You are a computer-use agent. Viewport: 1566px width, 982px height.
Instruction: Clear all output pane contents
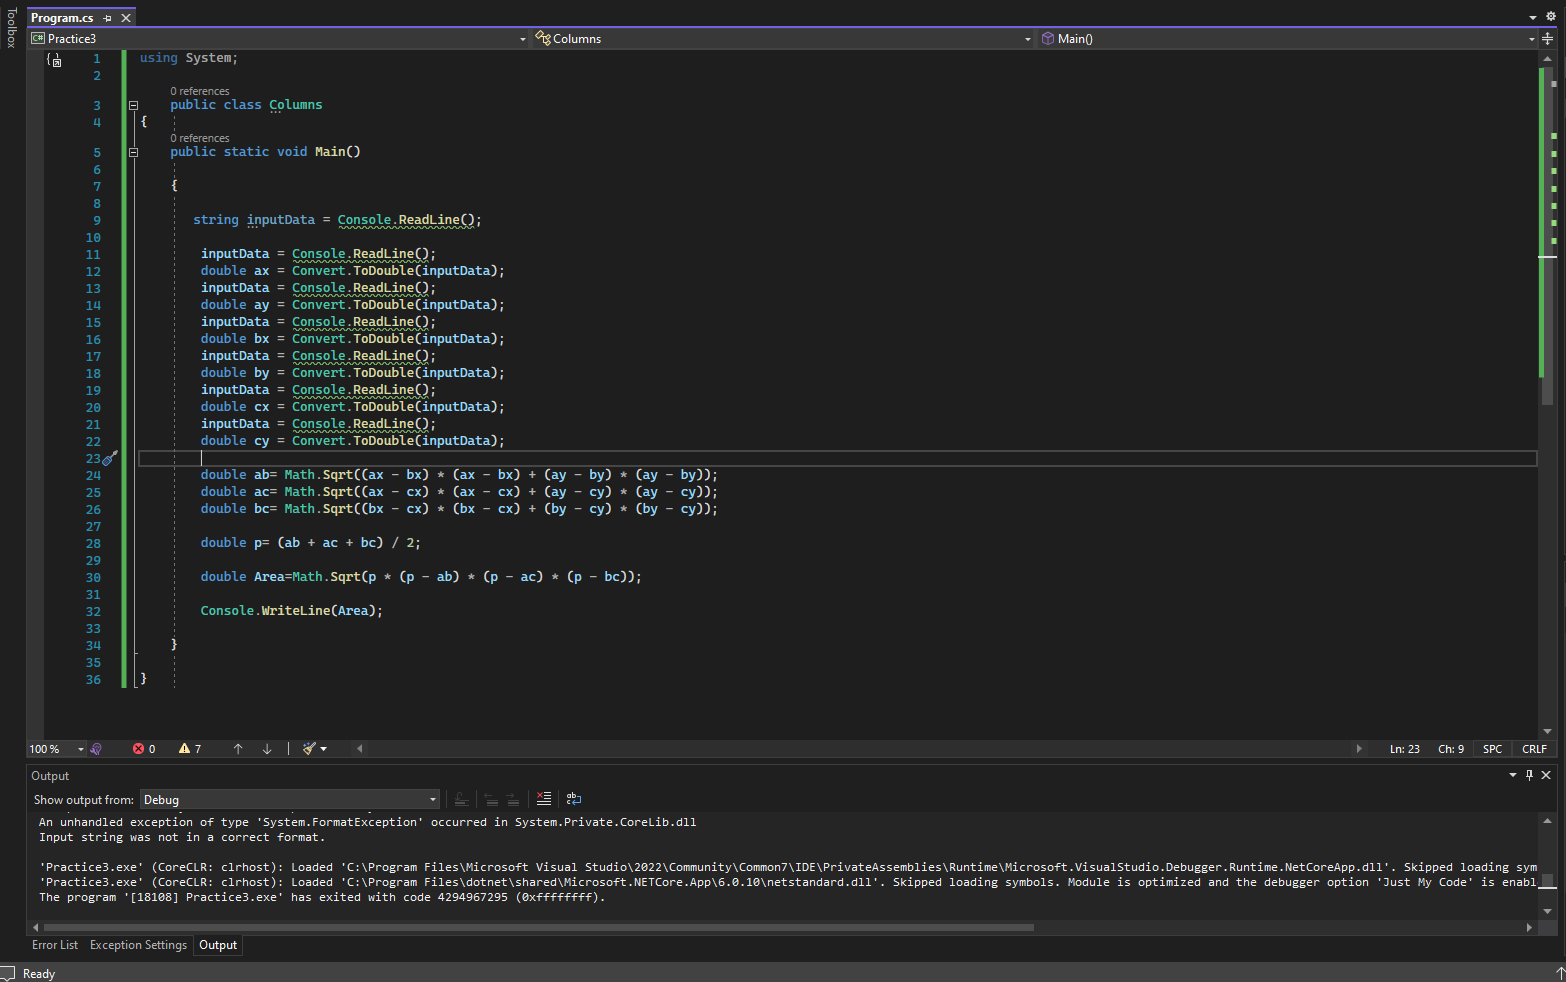click(x=544, y=799)
